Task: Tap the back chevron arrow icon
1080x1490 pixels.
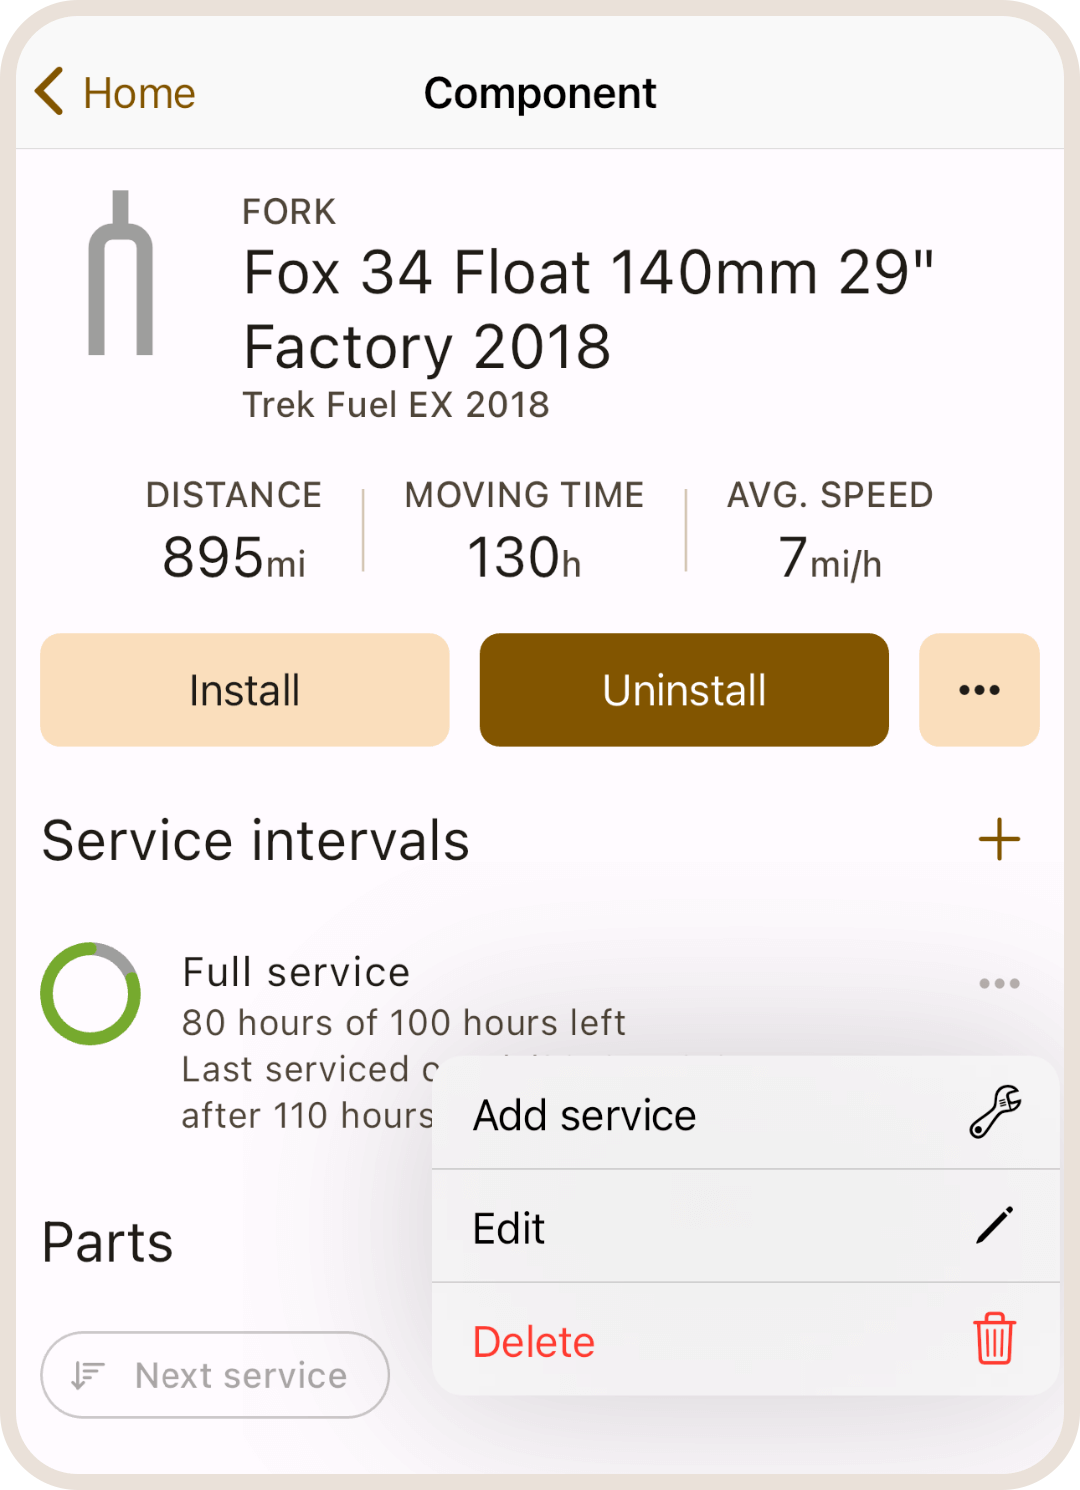Action: (49, 92)
